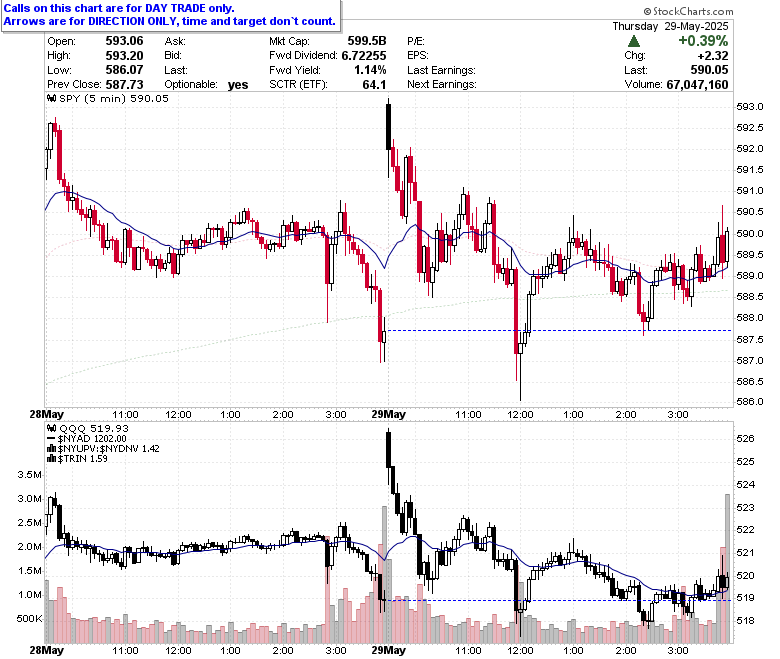
Task: Click the $NYAD line legend icon
Action: (x=52, y=439)
